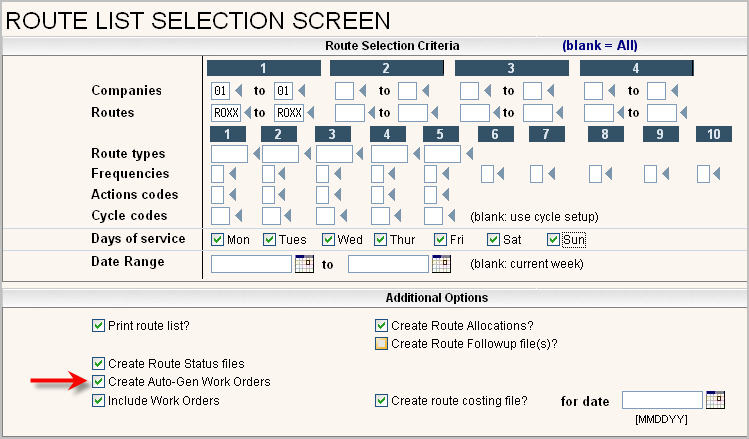Screen dimensions: 749x439
Task: Click lookup arrow next to Cycle codes column 1
Action: [238, 216]
